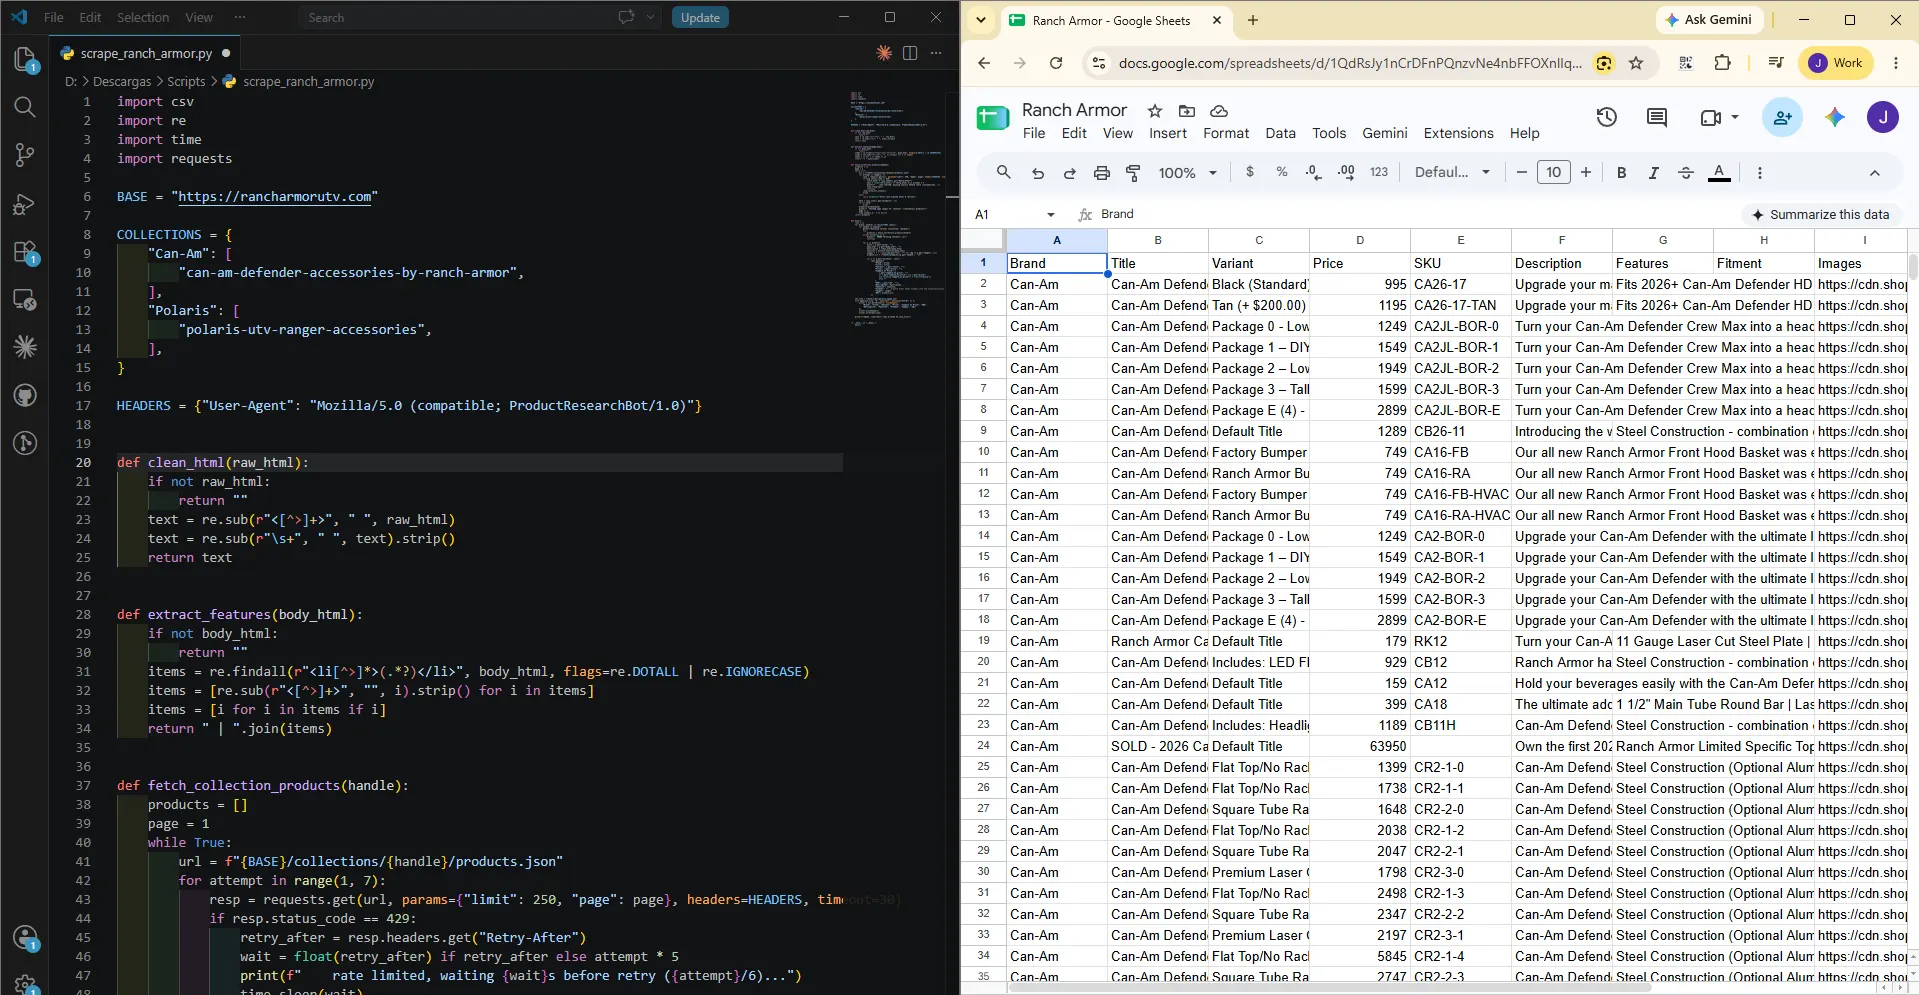Increase font size with the plus button
Image resolution: width=1919 pixels, height=995 pixels.
pos(1586,173)
